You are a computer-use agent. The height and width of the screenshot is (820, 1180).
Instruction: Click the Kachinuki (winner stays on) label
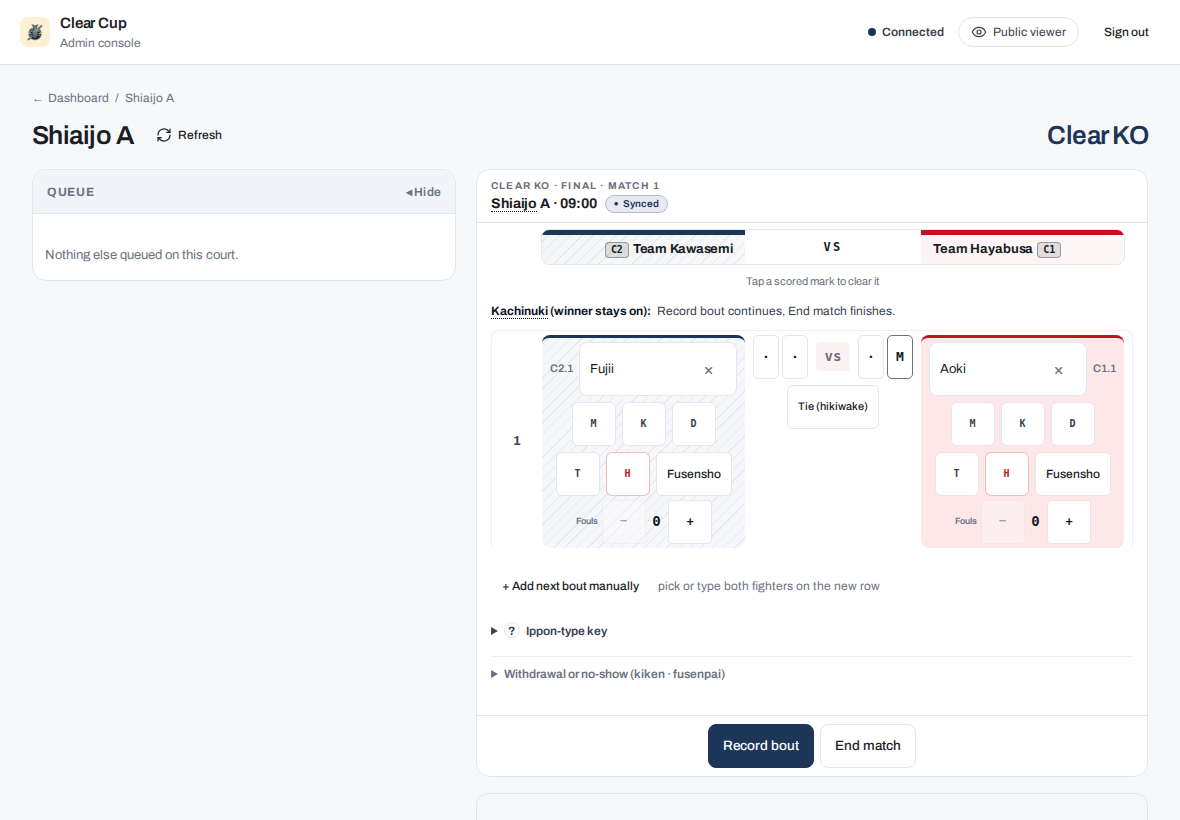[570, 311]
